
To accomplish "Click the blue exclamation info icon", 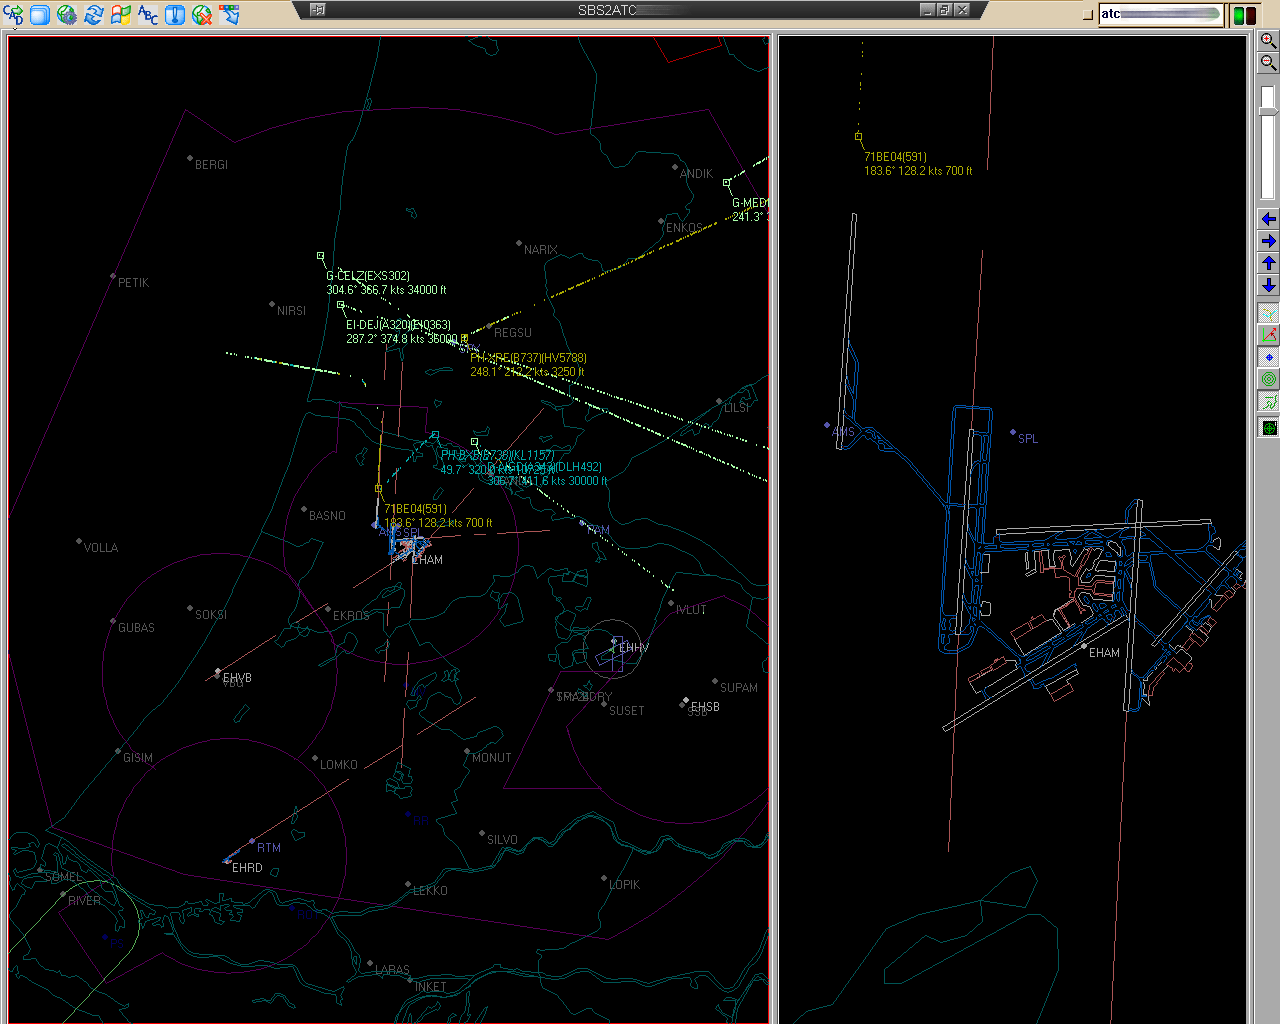I will point(175,15).
